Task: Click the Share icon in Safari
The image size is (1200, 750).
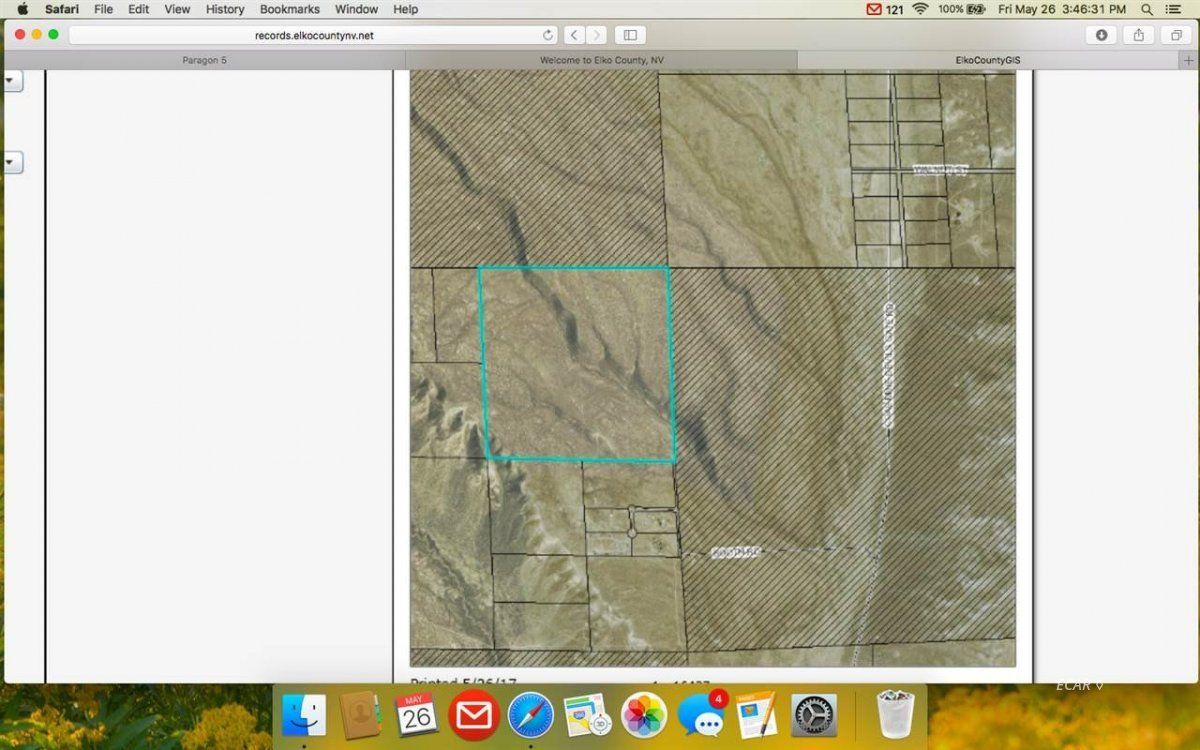Action: point(1139,35)
